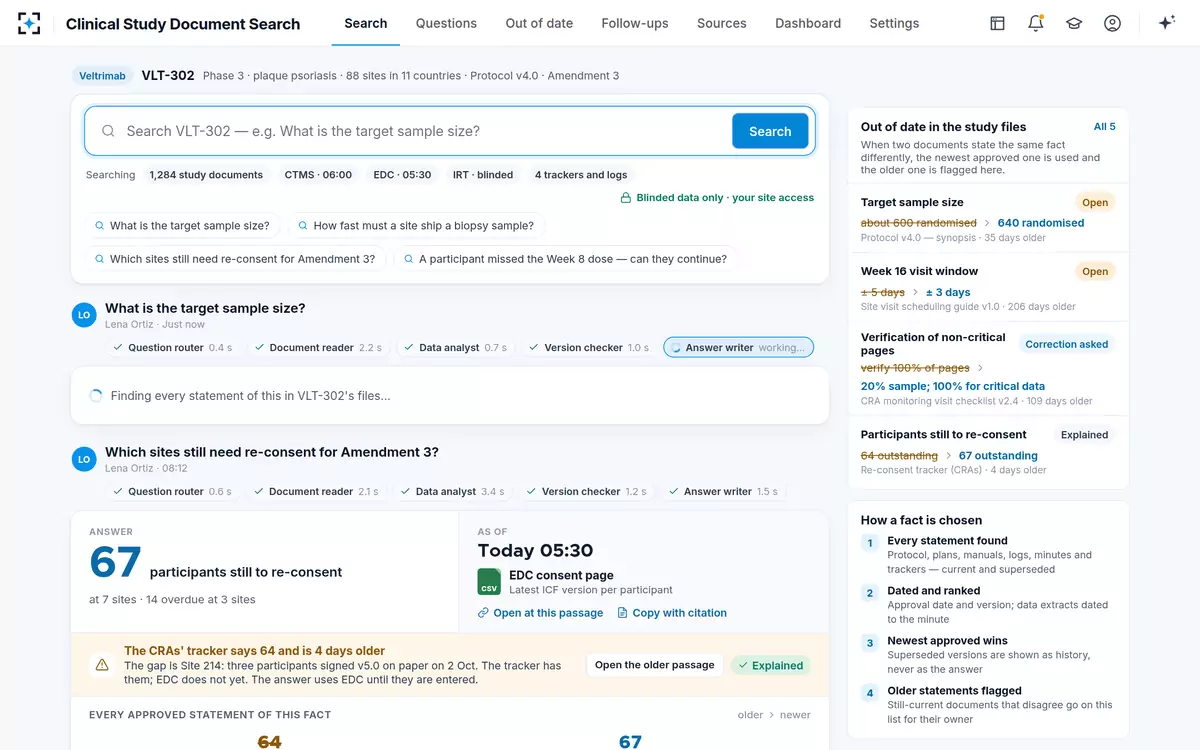Click Version checker 1.2 s step
This screenshot has height=750, width=1200.
click(586, 492)
